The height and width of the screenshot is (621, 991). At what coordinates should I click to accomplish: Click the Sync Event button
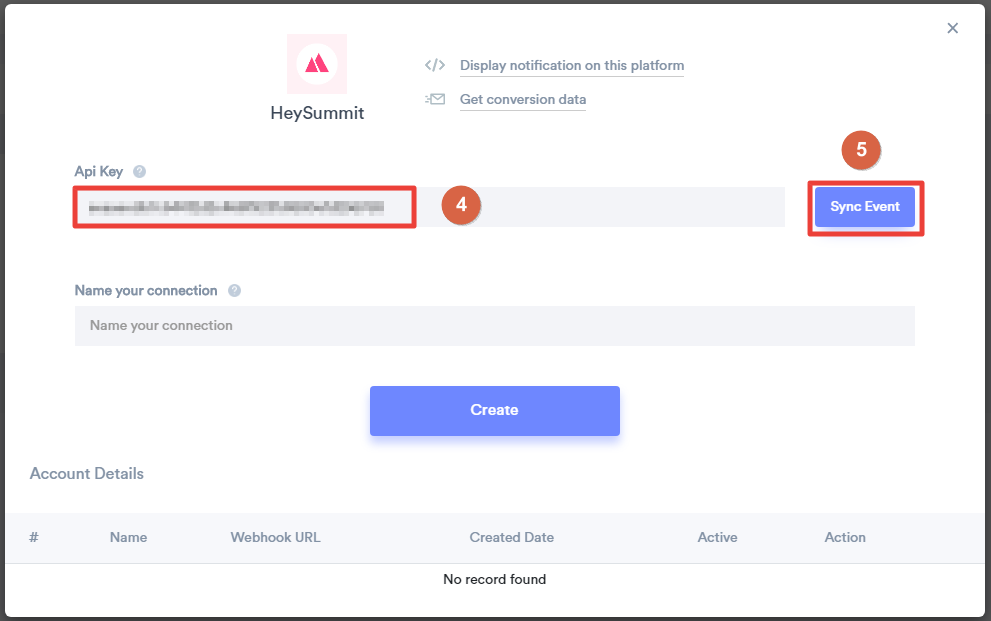pyautogui.click(x=865, y=207)
